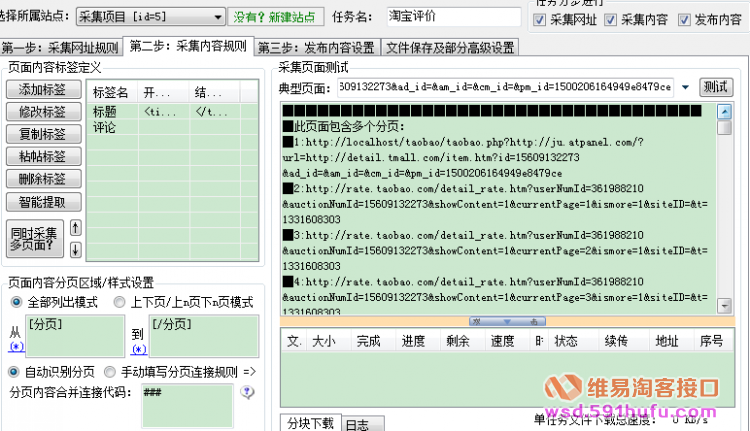Select the 上下页/上n页下n页模式 radio button
The image size is (750, 431).
point(119,302)
